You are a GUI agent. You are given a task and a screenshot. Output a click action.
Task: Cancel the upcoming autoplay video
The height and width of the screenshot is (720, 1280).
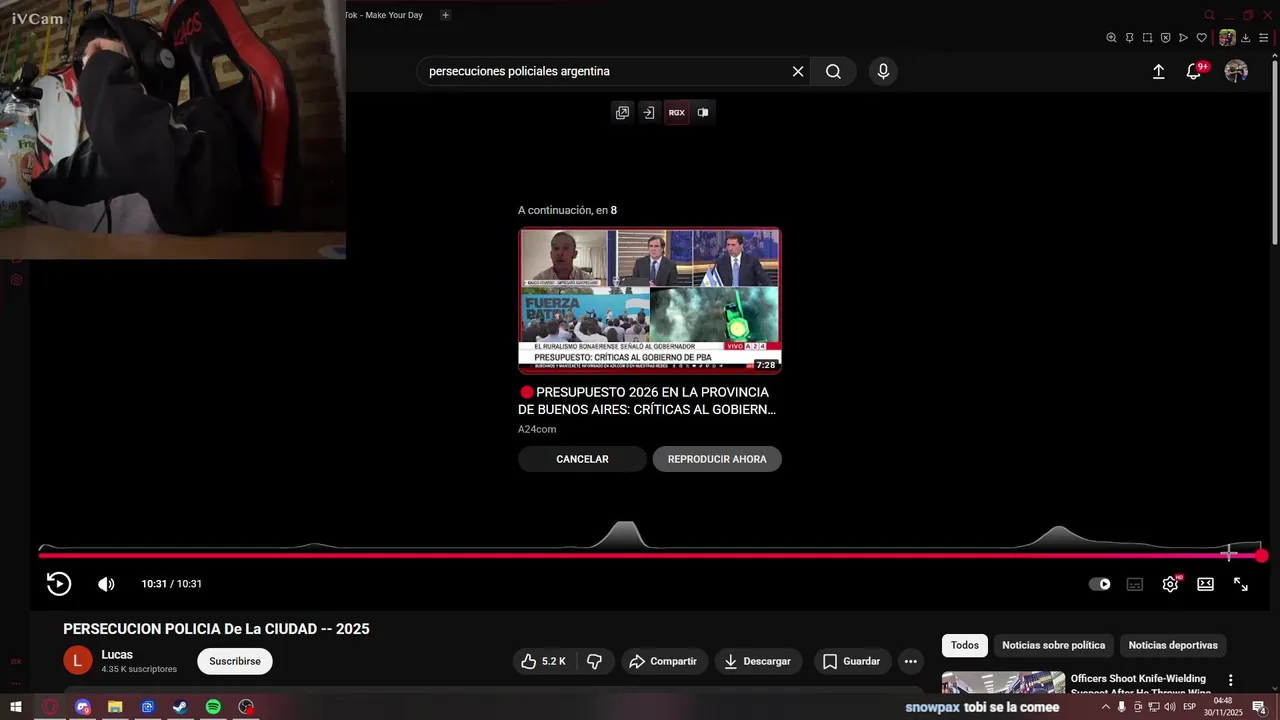[x=582, y=459]
